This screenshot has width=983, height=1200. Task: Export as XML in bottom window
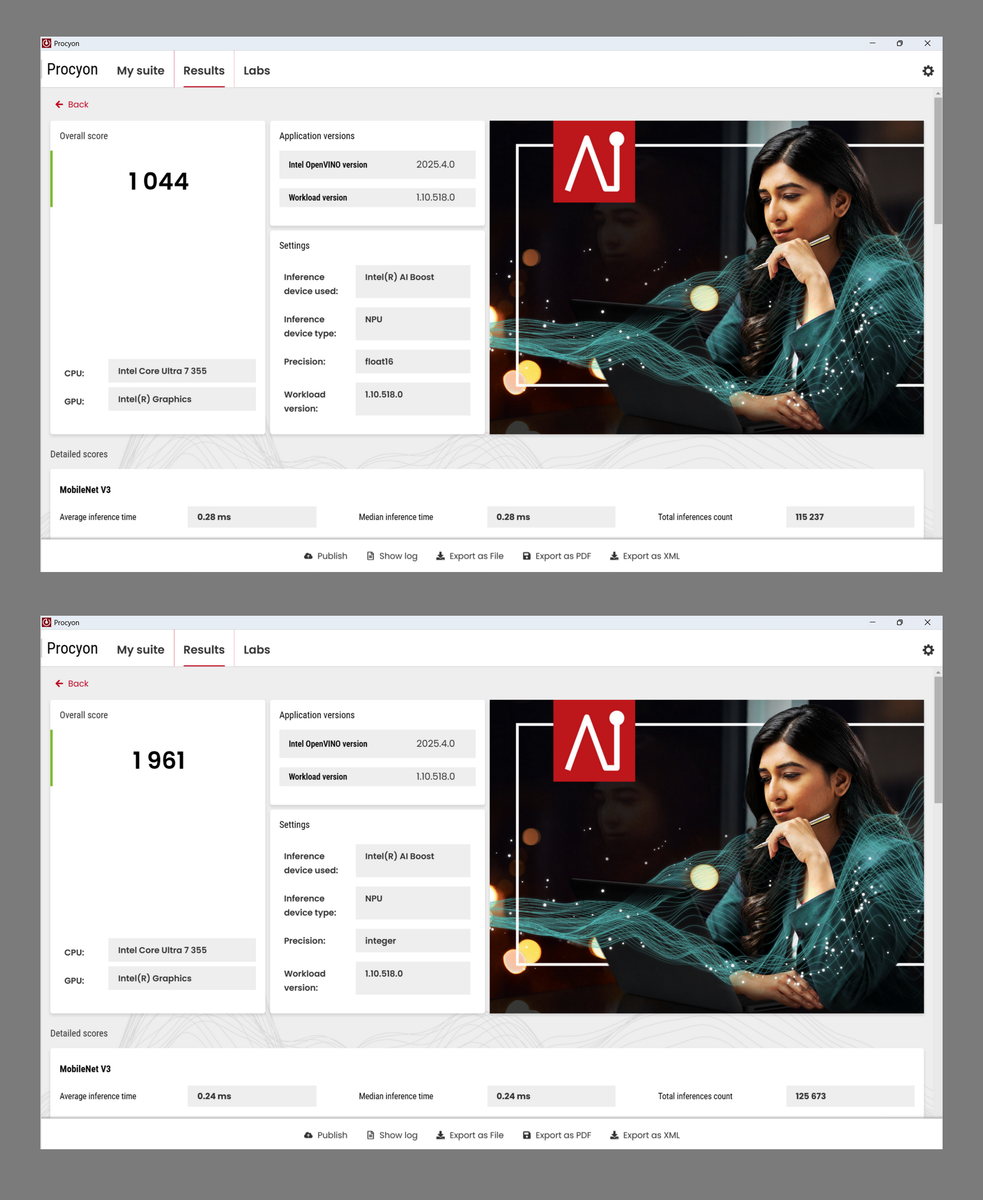pos(645,1135)
